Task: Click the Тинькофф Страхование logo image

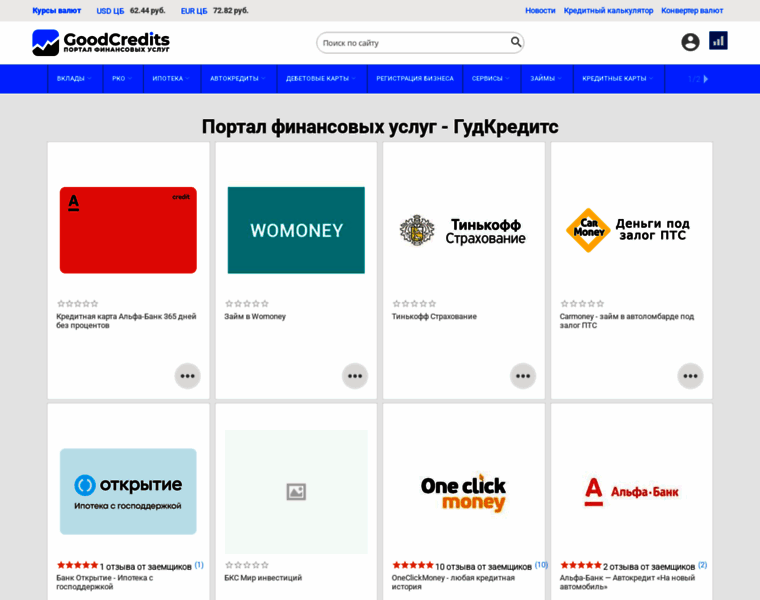Action: pos(464,231)
